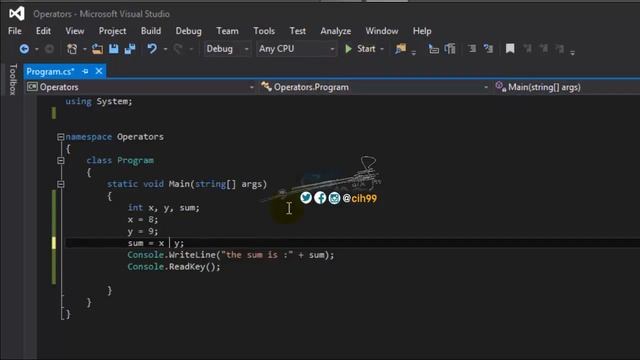Click the Uncomment Selected Lines icon
This screenshot has height=360, width=640.
coord(450,49)
